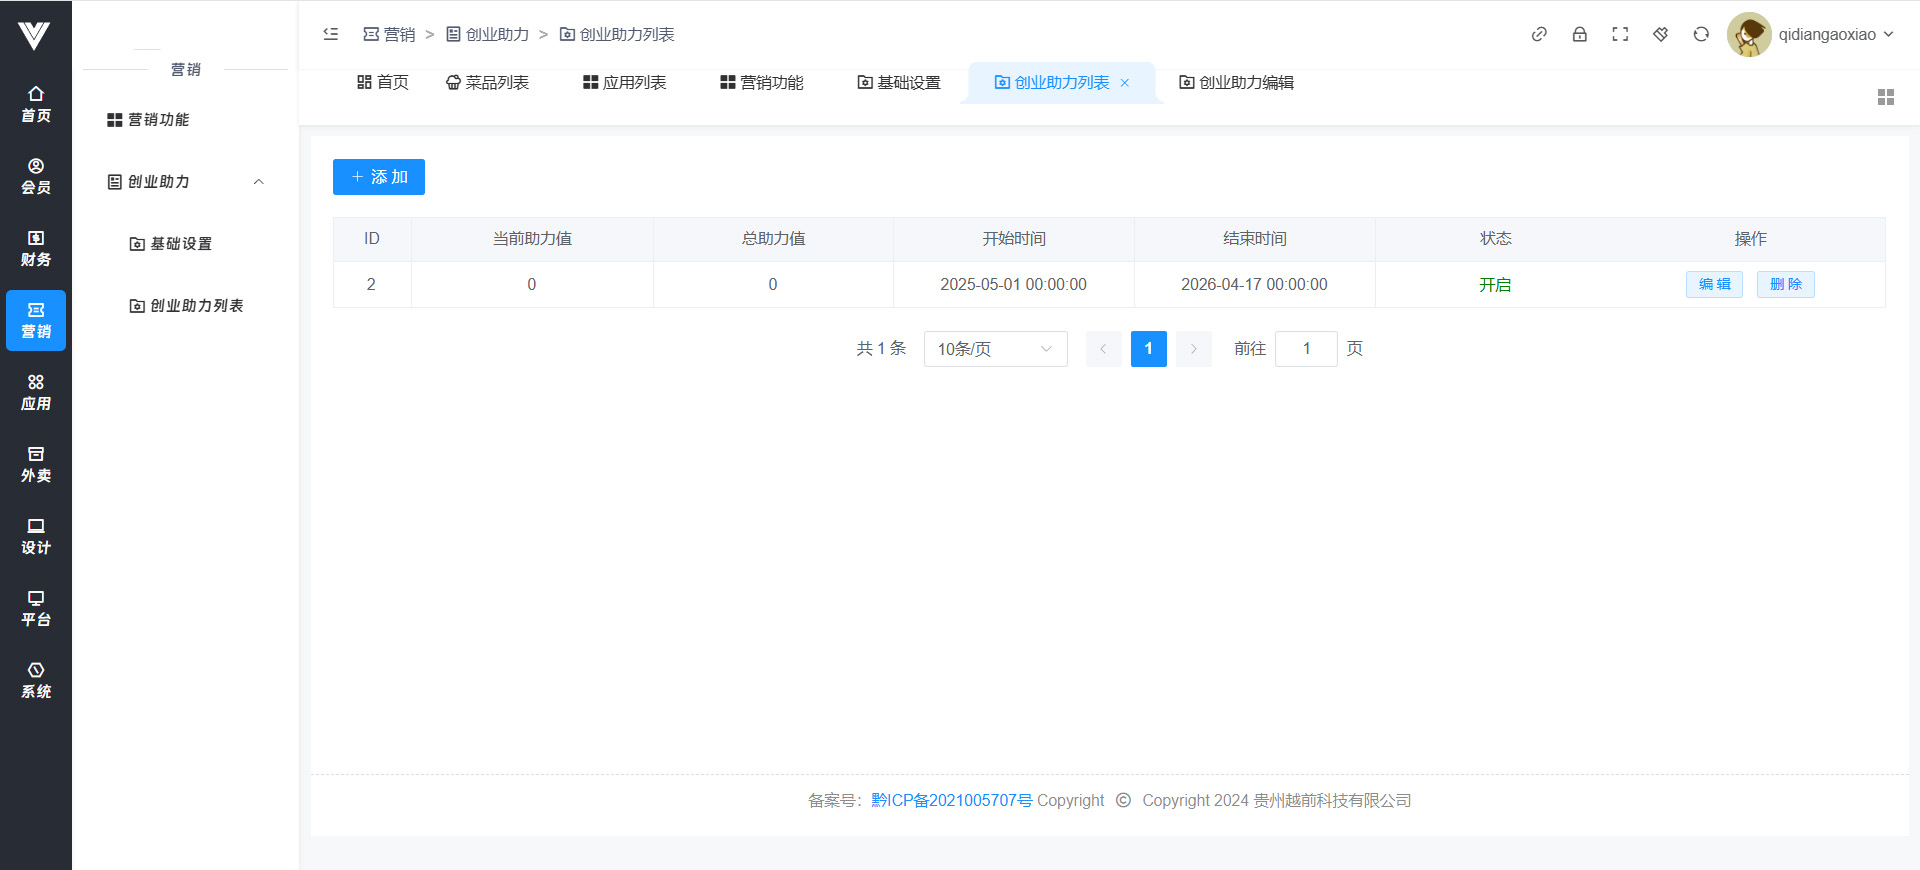The image size is (1920, 870).
Task: Go to 系统 in the left sidebar
Action: 36,680
